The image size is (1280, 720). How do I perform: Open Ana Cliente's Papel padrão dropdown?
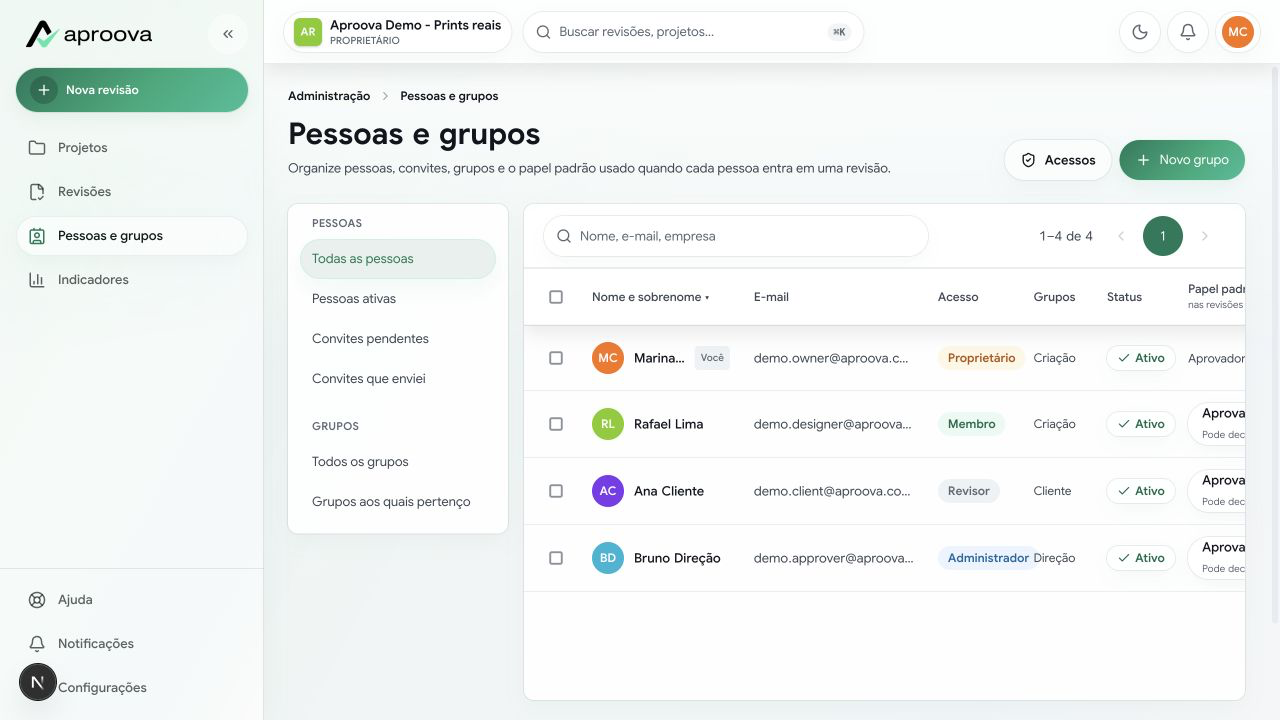1216,491
